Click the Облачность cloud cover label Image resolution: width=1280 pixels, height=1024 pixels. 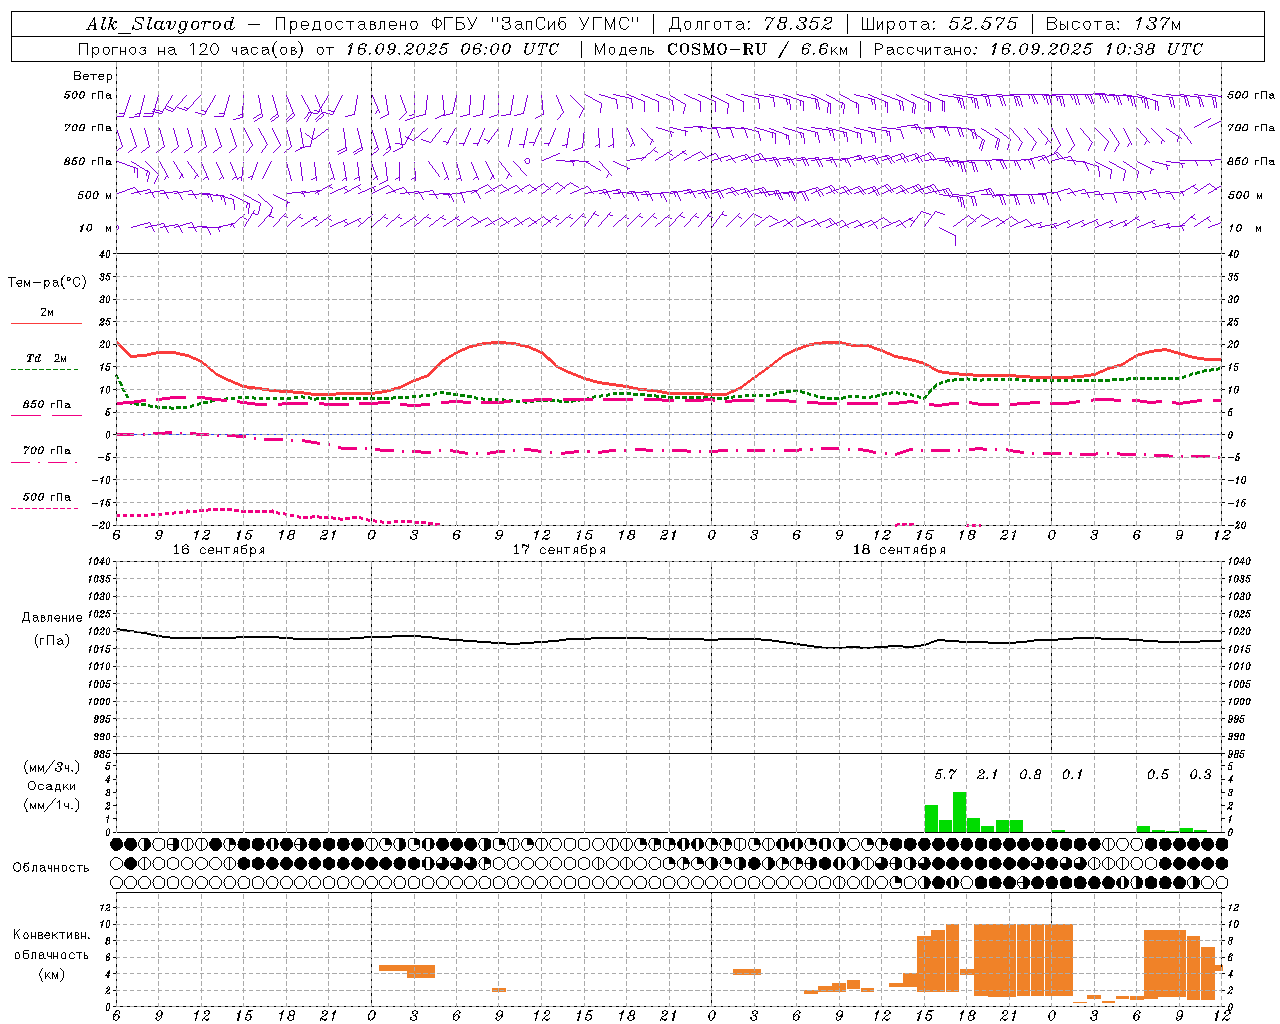[51, 867]
